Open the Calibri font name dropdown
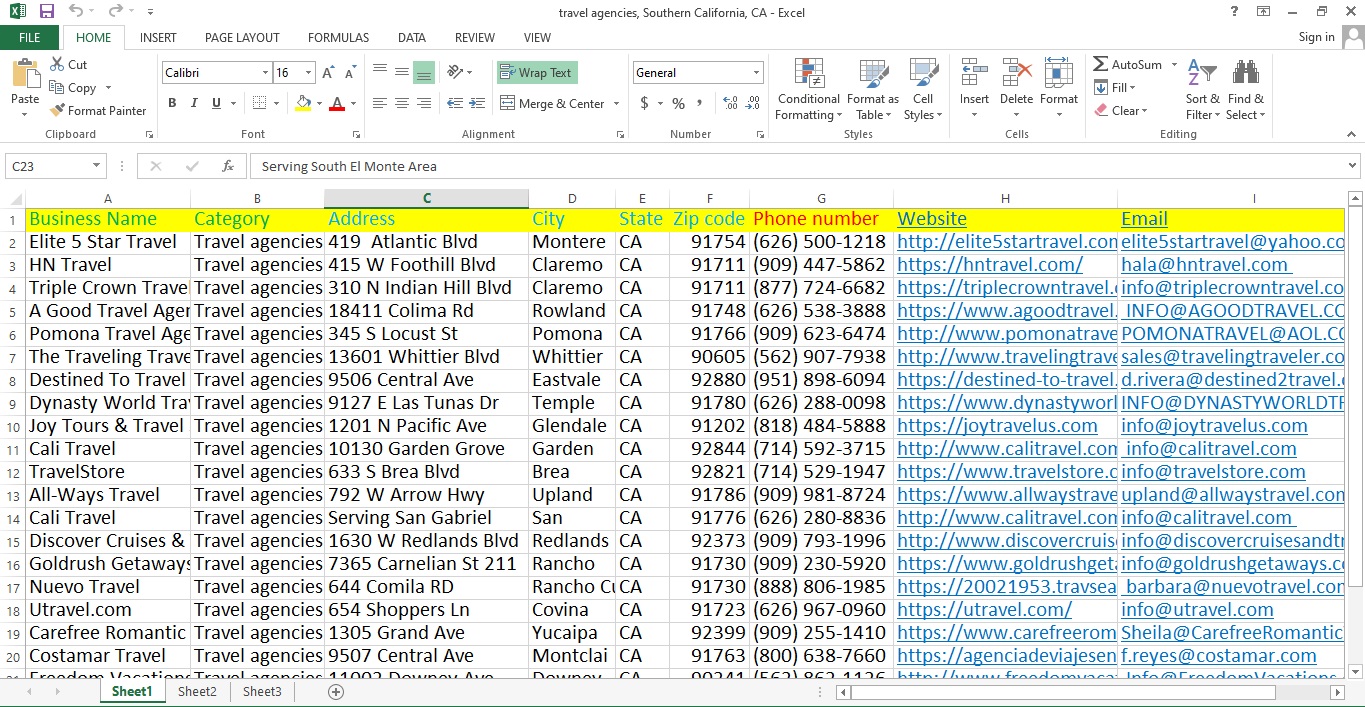The height and width of the screenshot is (707, 1365). tap(265, 73)
